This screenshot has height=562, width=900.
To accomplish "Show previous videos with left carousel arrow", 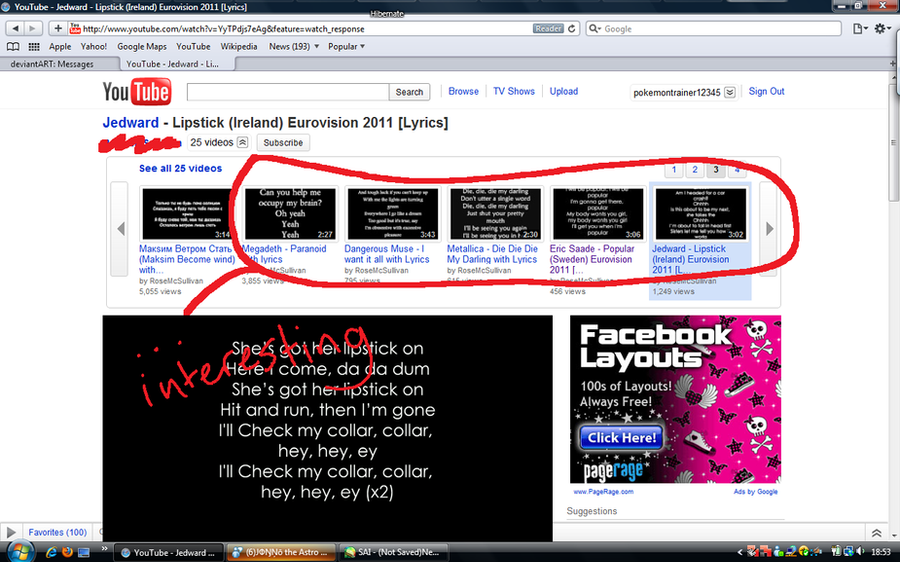I will click(x=120, y=228).
